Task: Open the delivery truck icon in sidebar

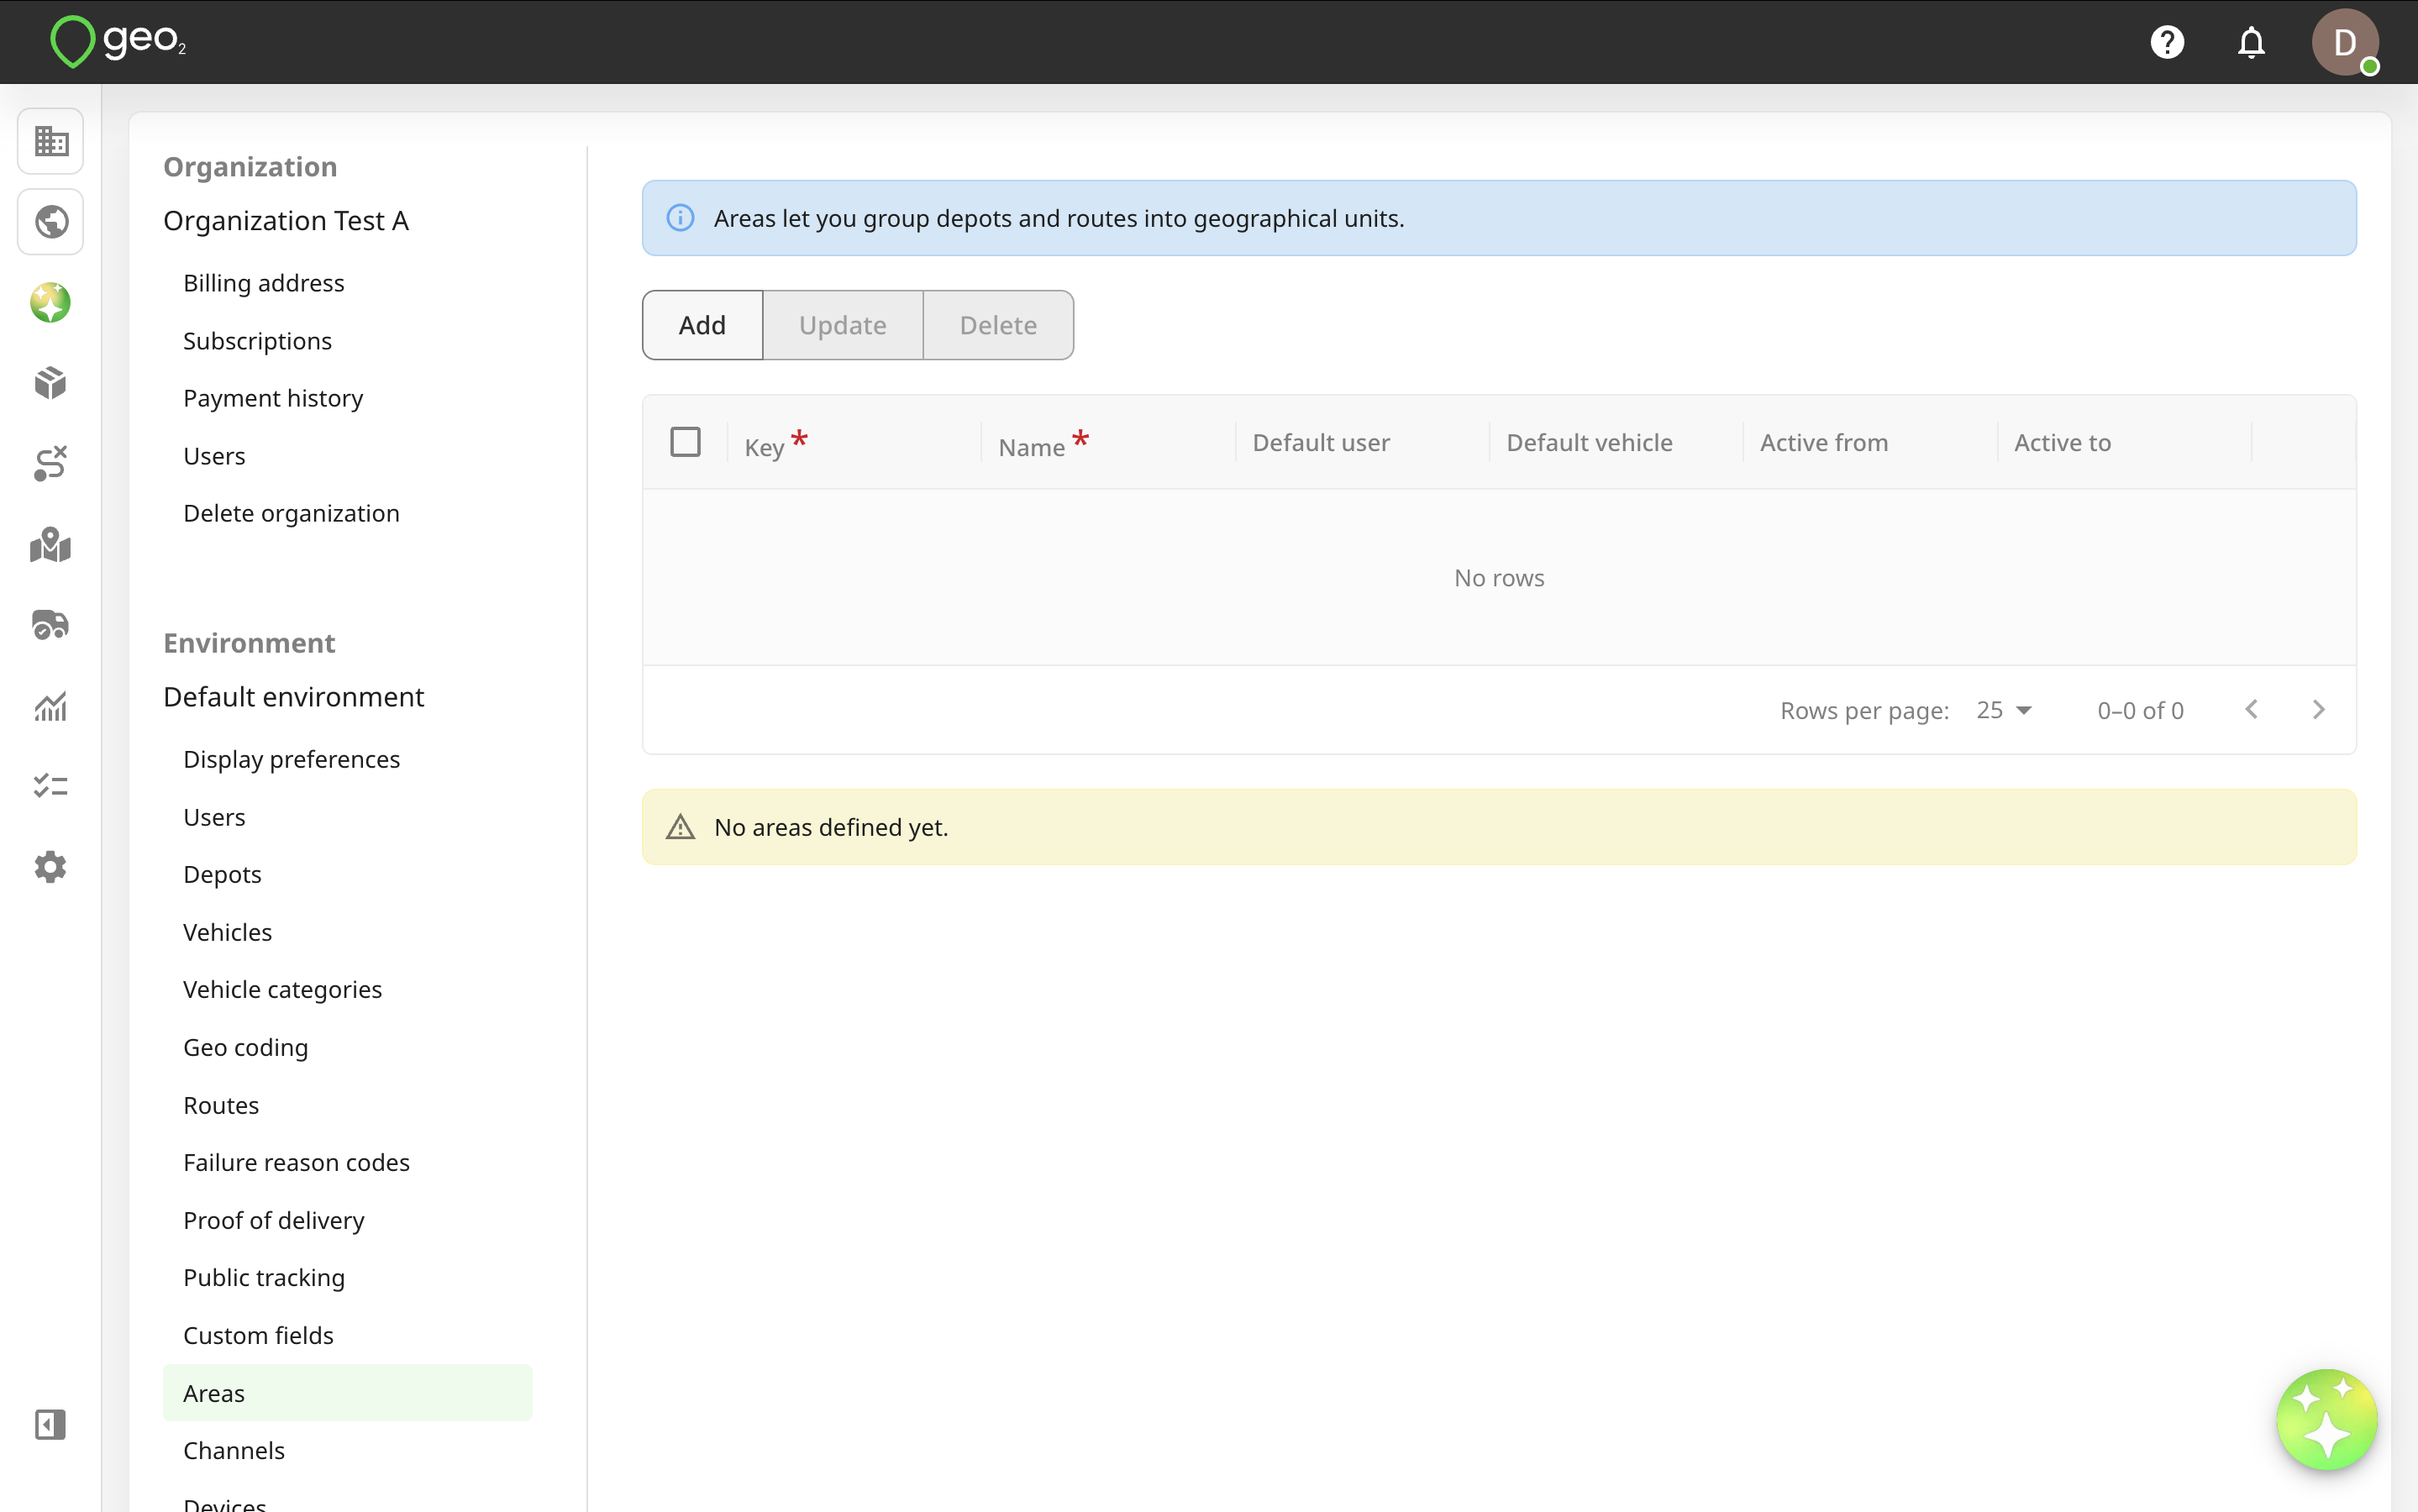Action: (50, 625)
